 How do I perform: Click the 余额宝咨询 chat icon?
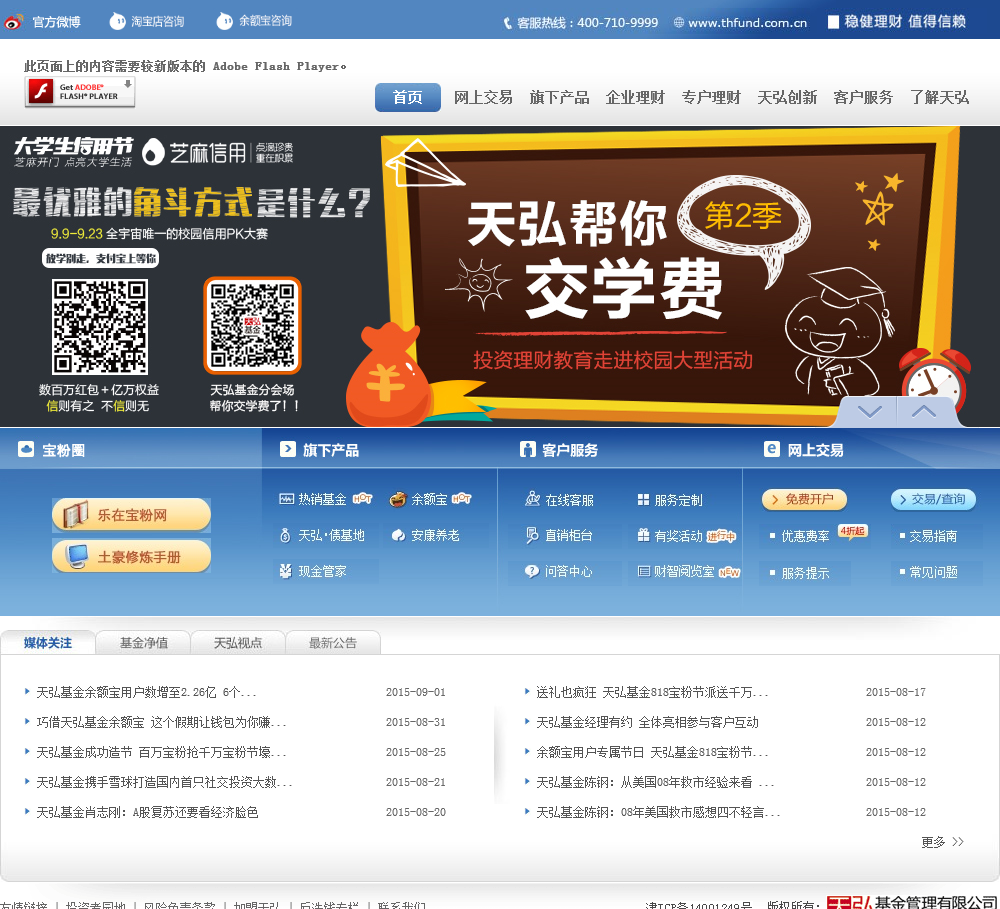224,22
